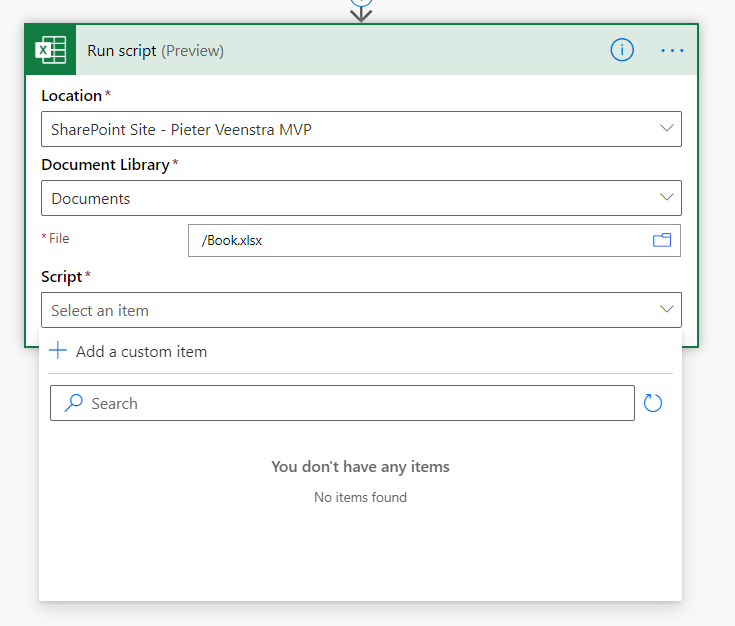Viewport: 735px width, 626px height.
Task: Click the Script label
Action: [x=61, y=277]
